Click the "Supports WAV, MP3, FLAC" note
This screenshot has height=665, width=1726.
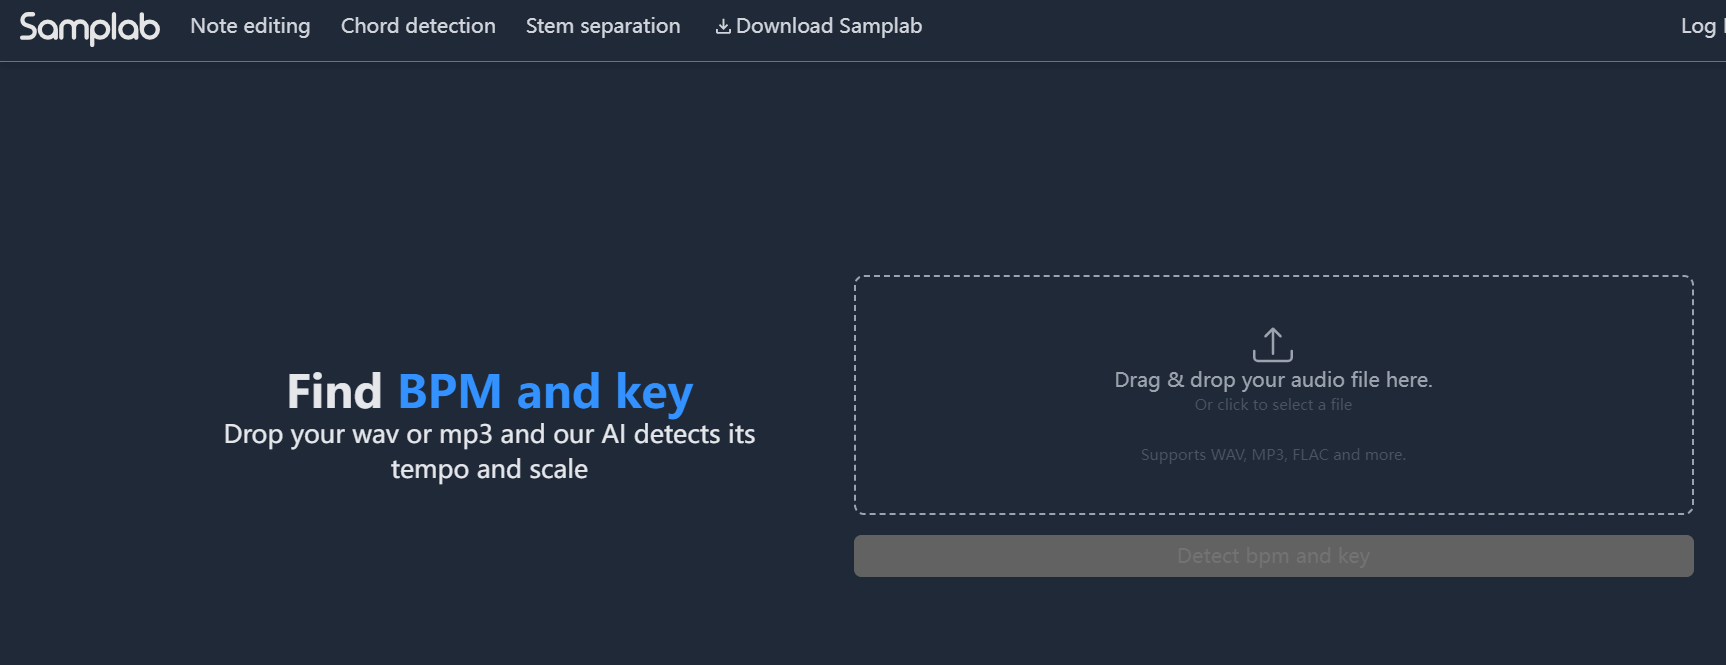(x=1273, y=455)
